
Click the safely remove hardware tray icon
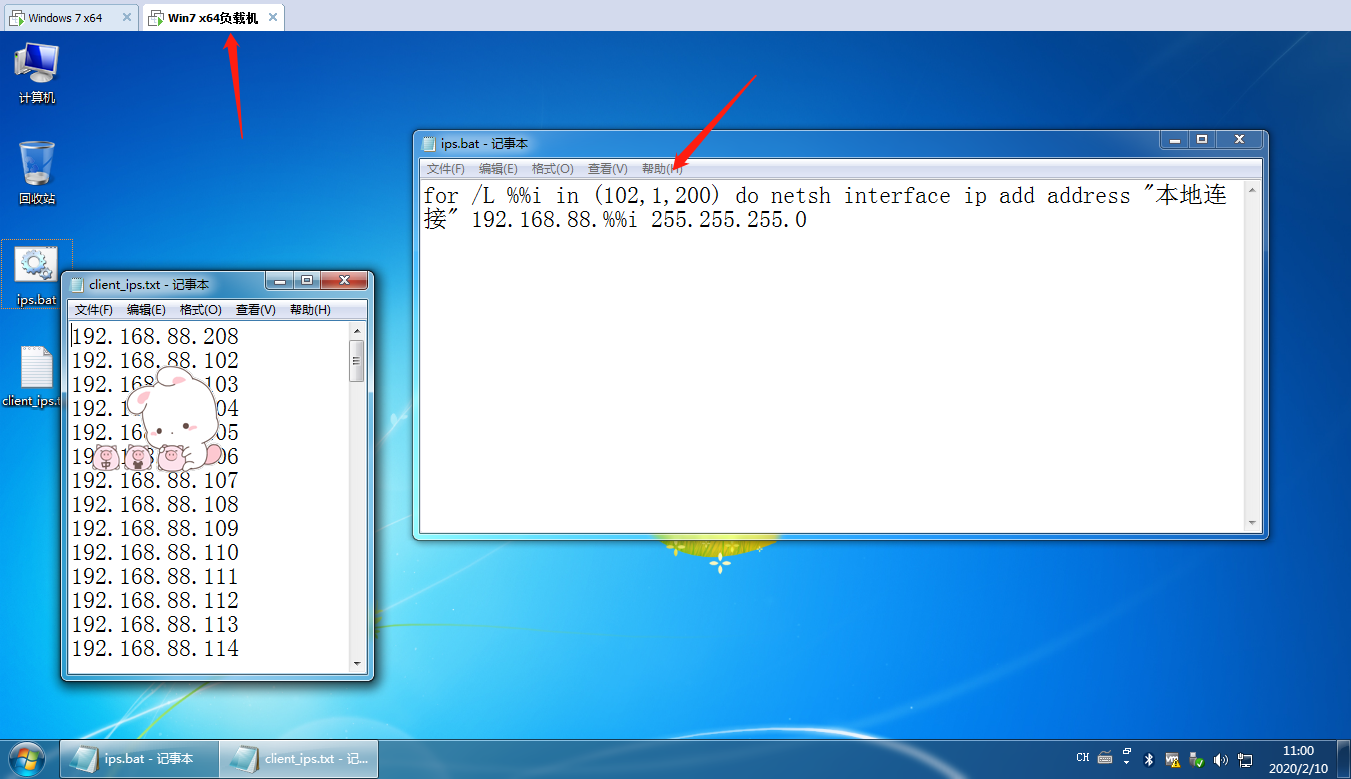coord(1196,760)
